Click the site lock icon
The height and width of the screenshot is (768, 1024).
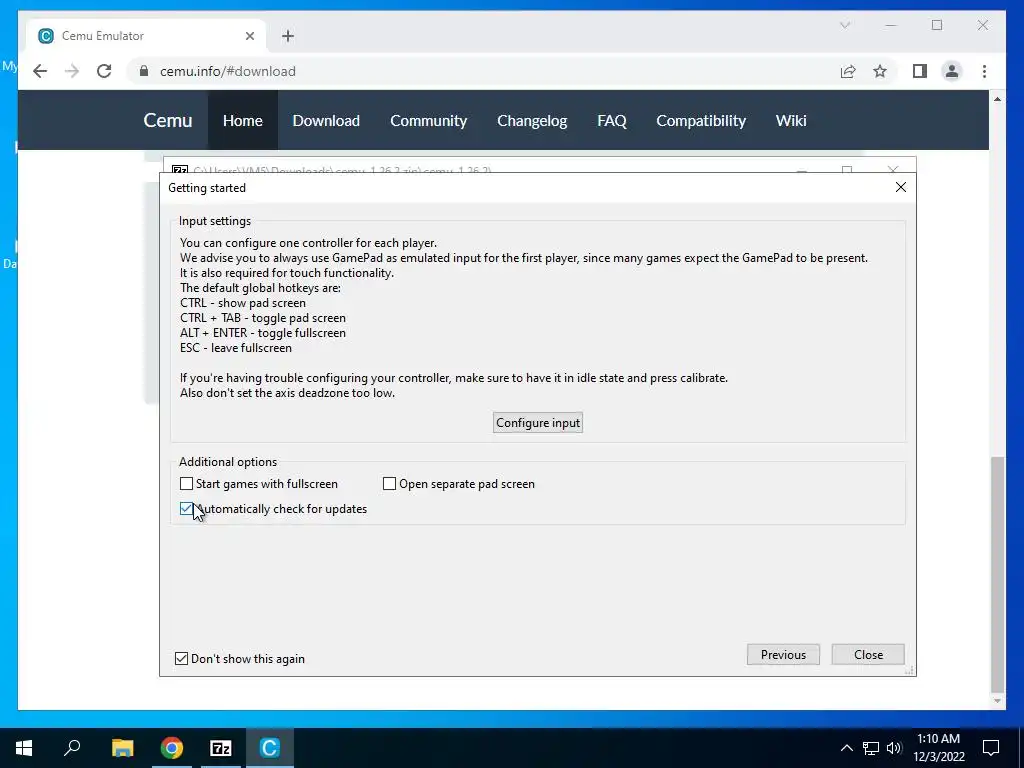[144, 71]
